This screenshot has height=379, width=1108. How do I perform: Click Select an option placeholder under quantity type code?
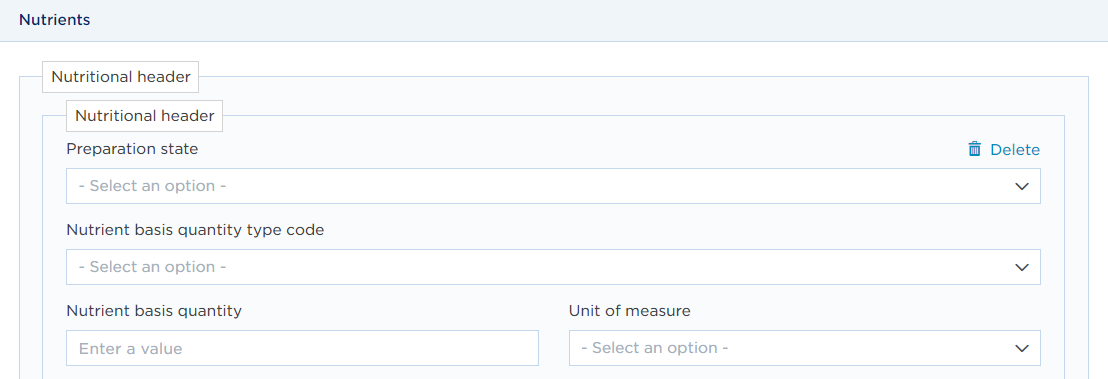[153, 267]
